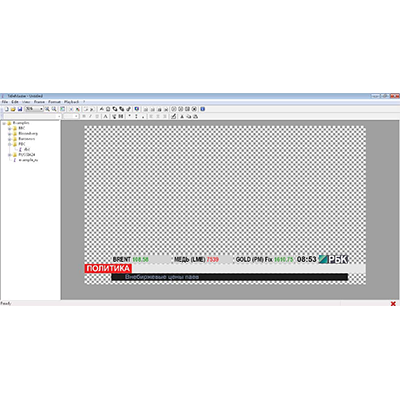Screen dimensions: 400x400
Task: Click the font color A icon
Action: click(105, 116)
